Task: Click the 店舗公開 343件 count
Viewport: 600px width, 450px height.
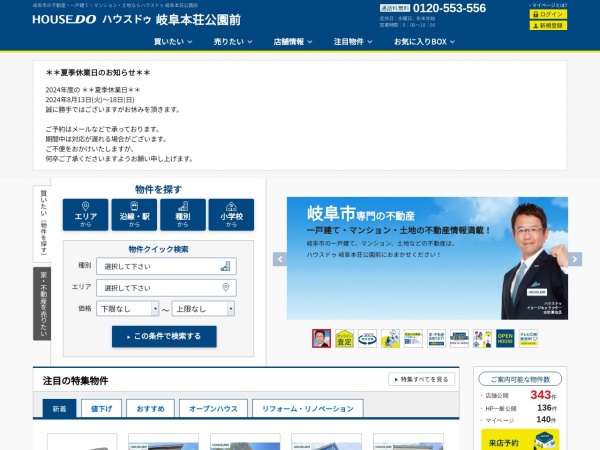Action: pyautogui.click(x=518, y=395)
